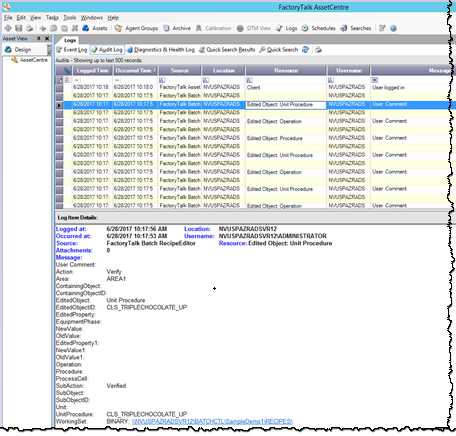Switch to the Event Log view
Image resolution: width=456 pixels, height=436 pixels.
[x=72, y=50]
